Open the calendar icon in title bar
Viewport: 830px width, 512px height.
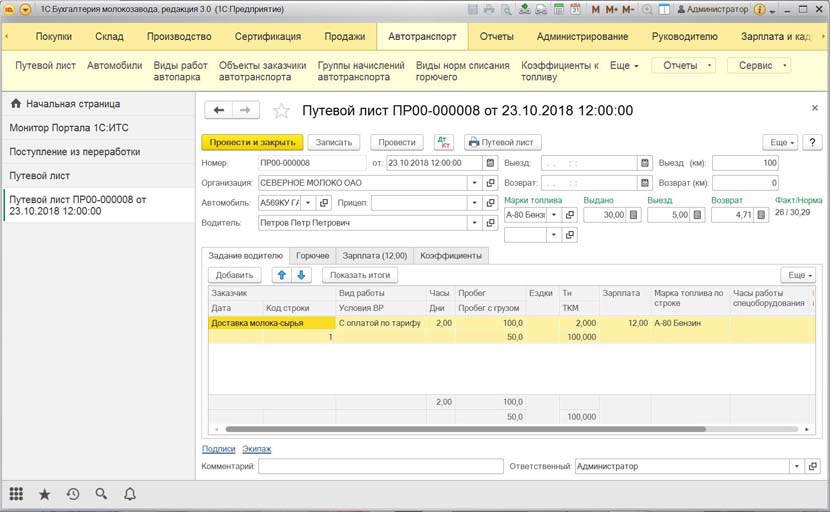(x=575, y=10)
